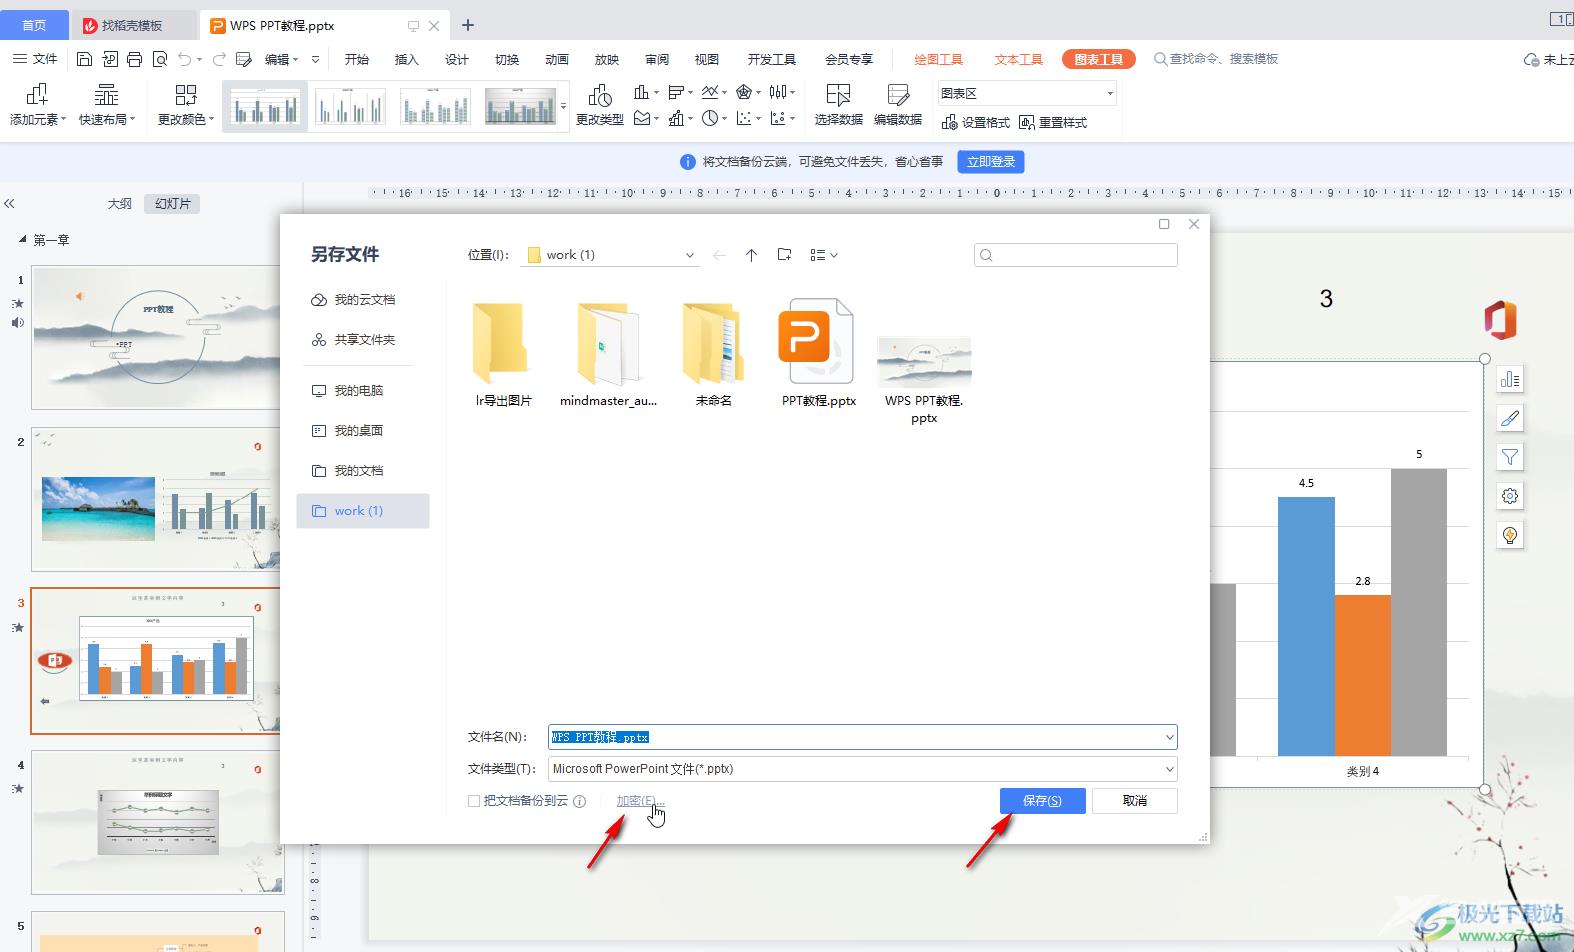
Task: Click search box in save dialog
Action: pyautogui.click(x=1076, y=255)
